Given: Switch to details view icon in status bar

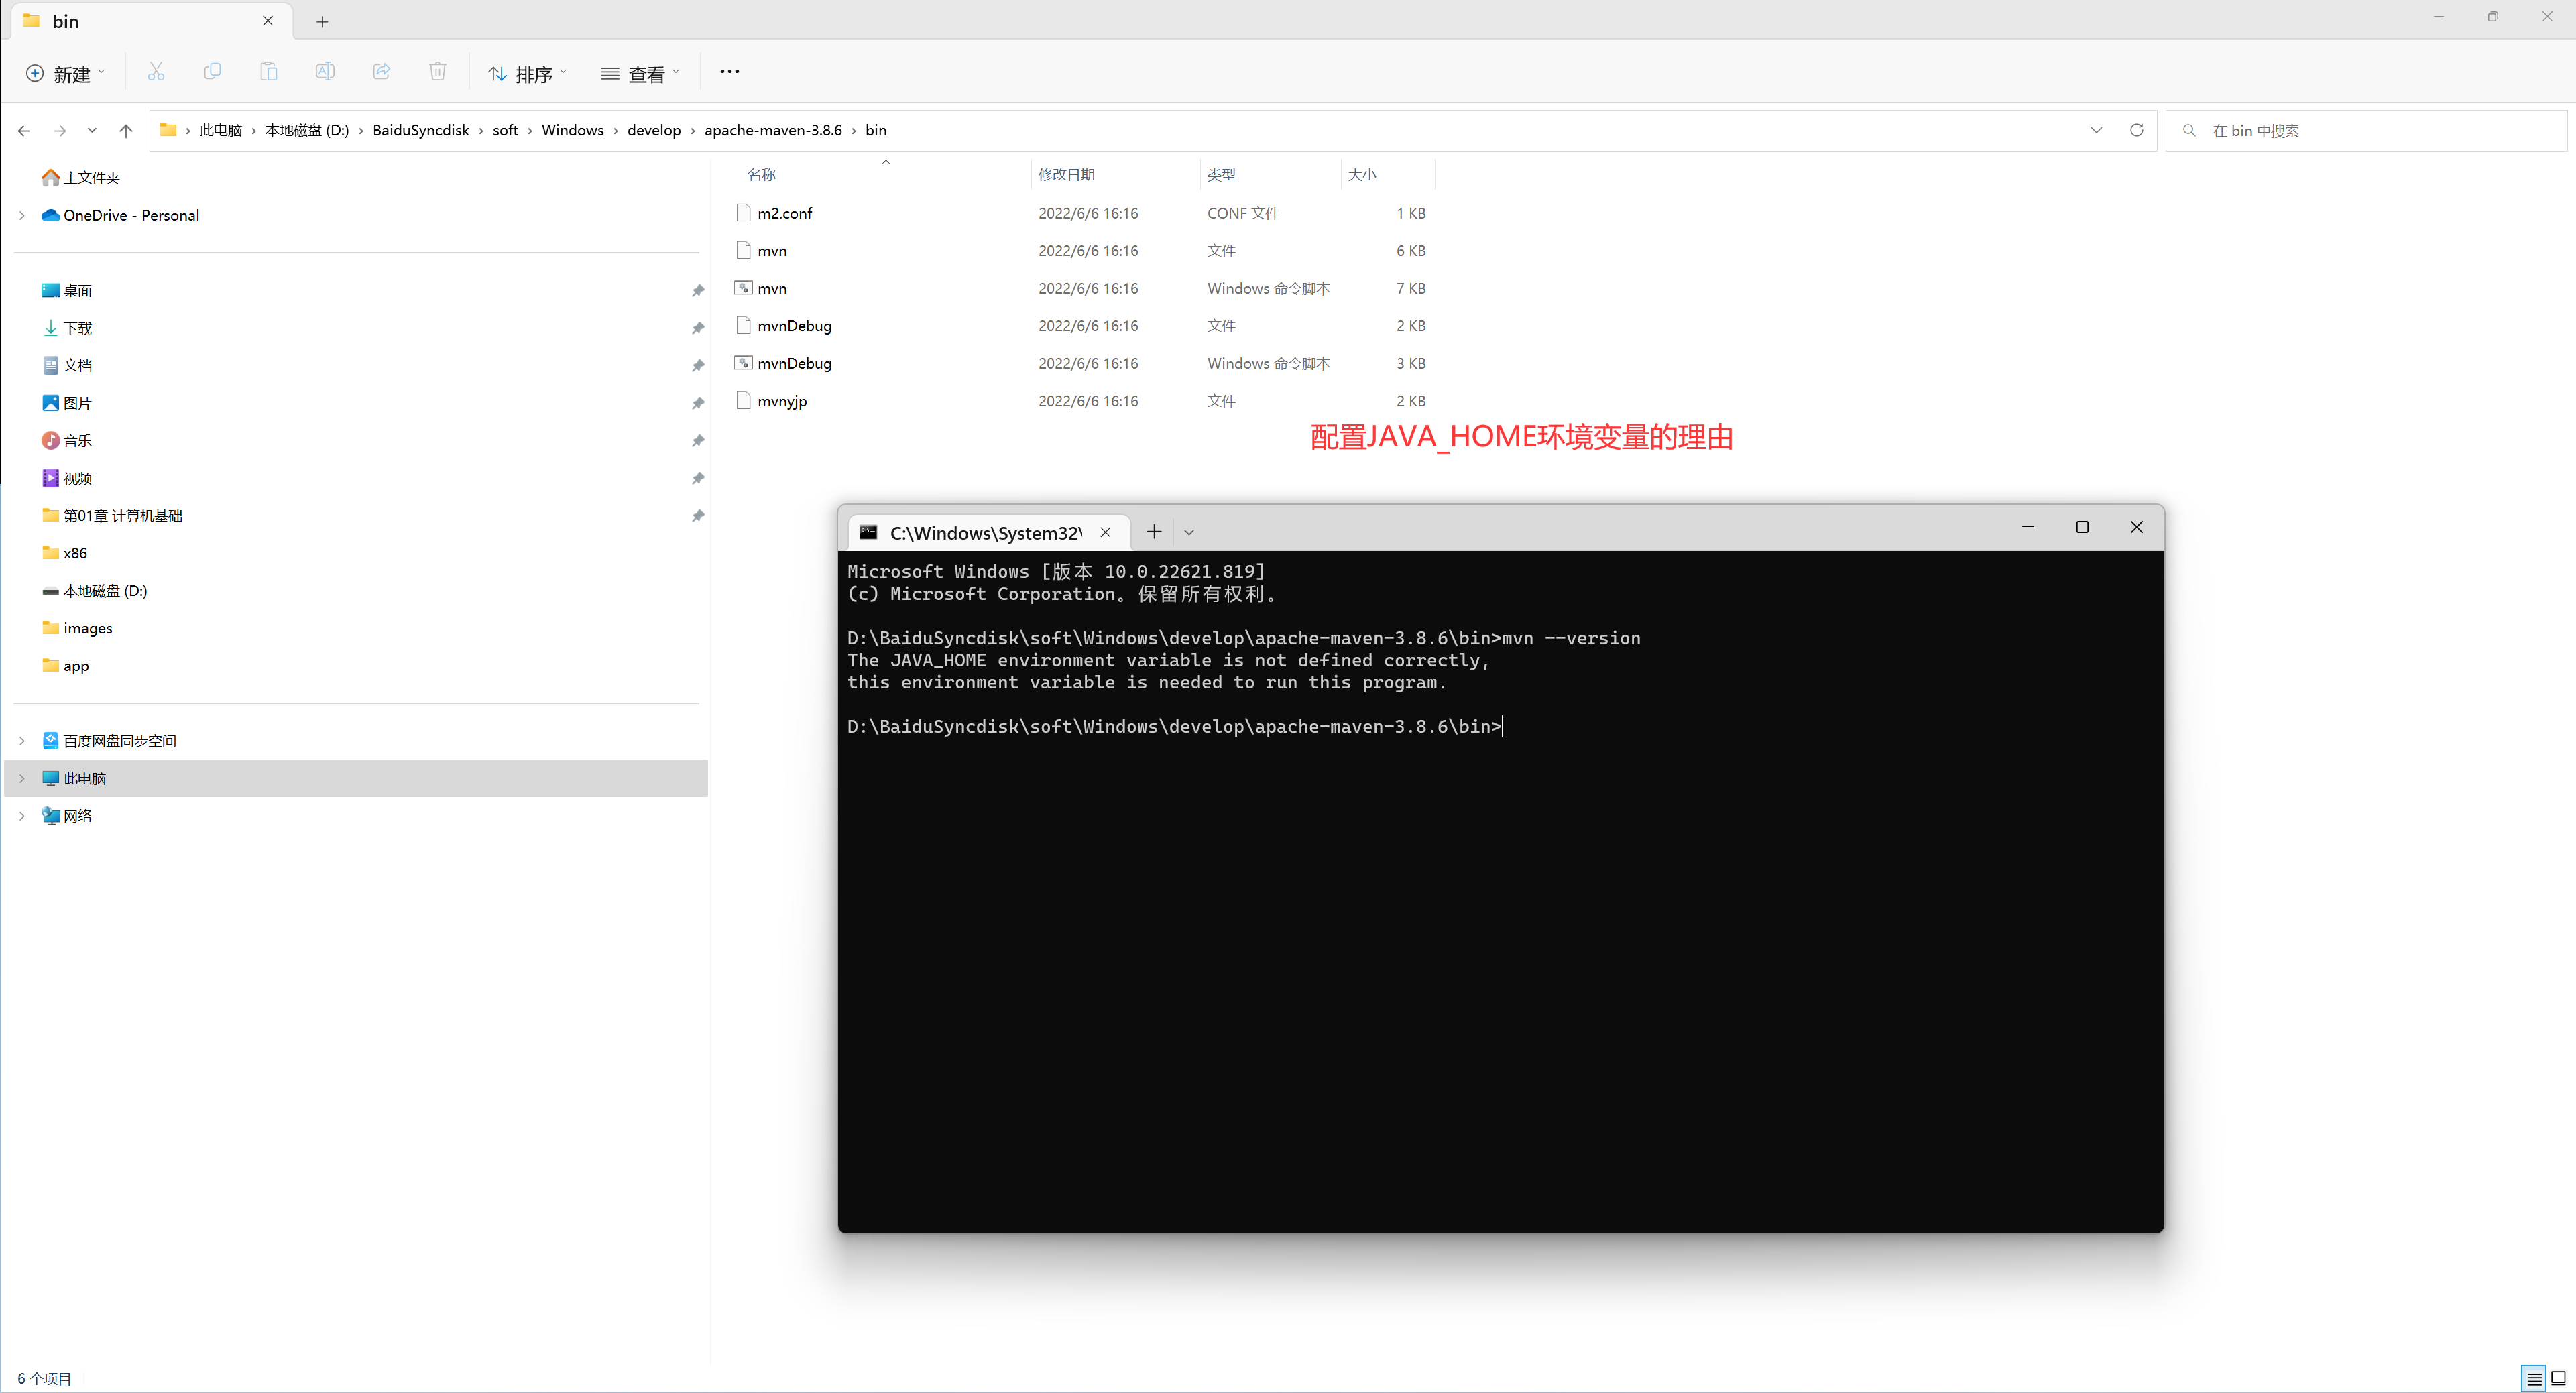Looking at the screenshot, I should click(2534, 1379).
